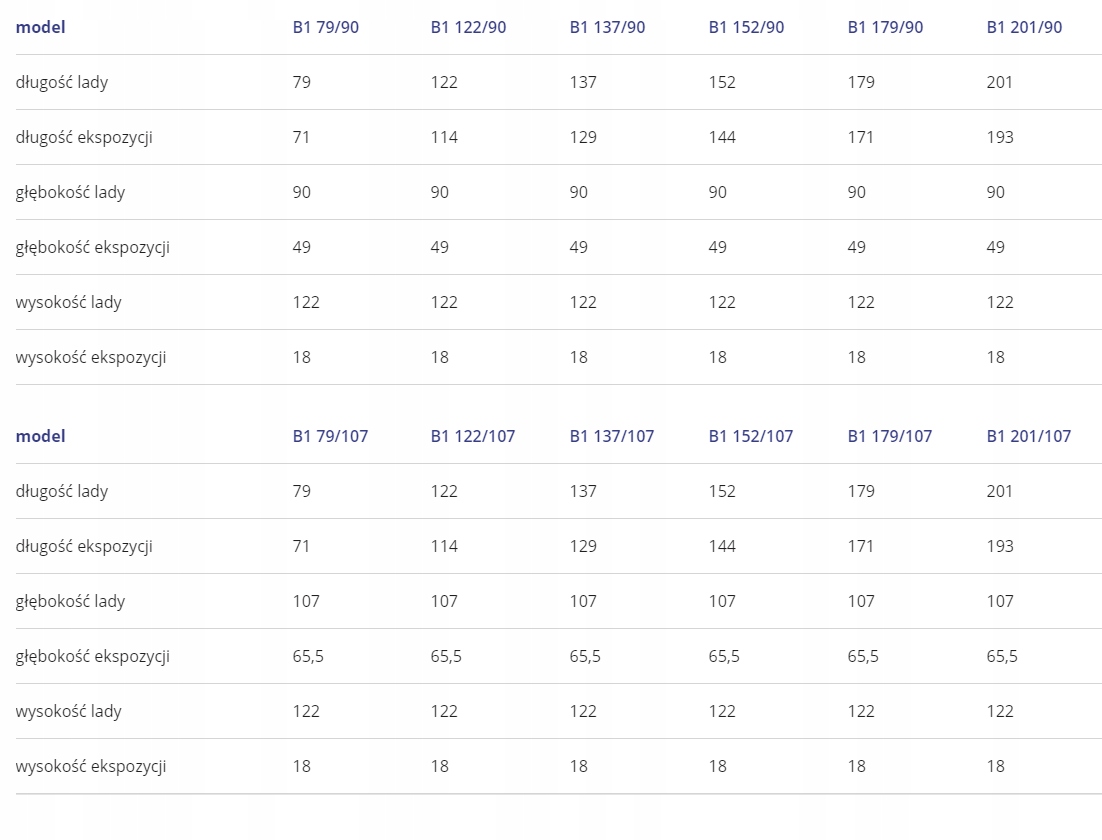Select the "B1 201/90" model header
This screenshot has height=840, width=1102.
coord(1024,27)
